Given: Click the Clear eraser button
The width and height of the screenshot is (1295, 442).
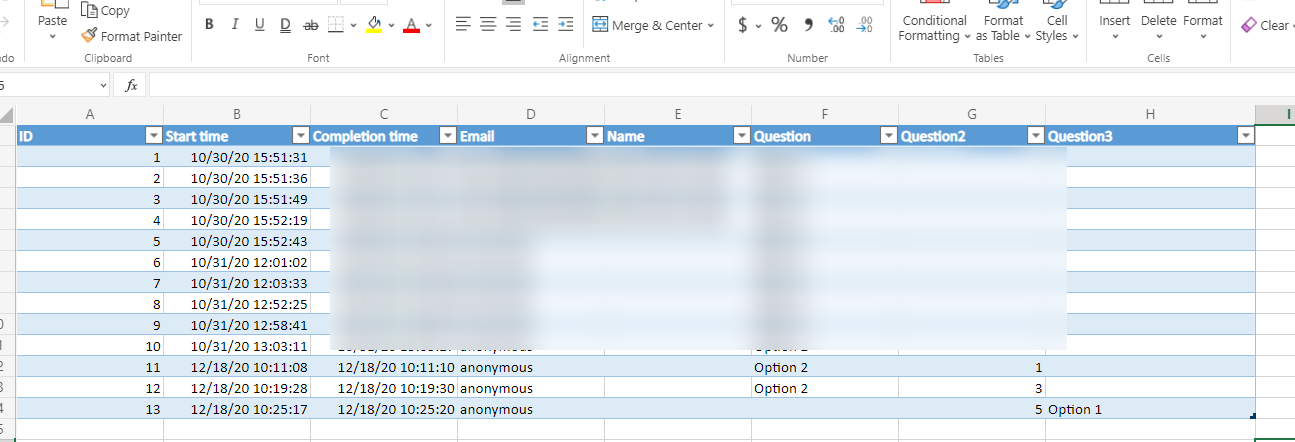Looking at the screenshot, I should [x=1264, y=25].
